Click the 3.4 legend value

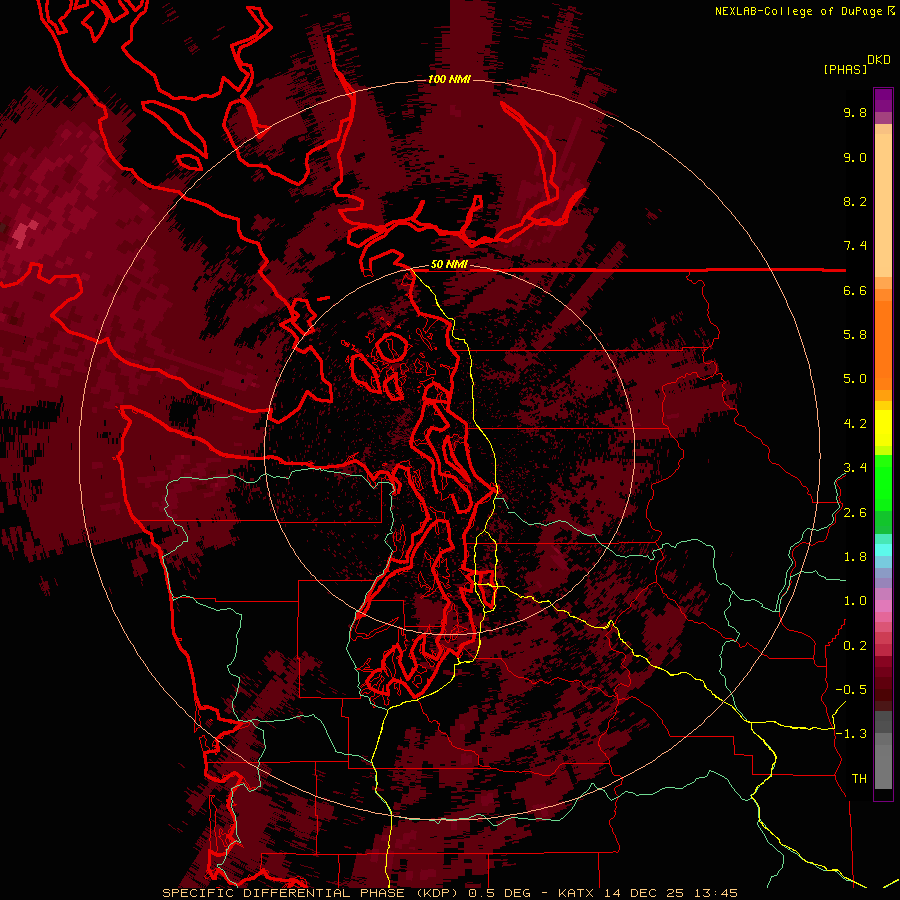point(855,468)
